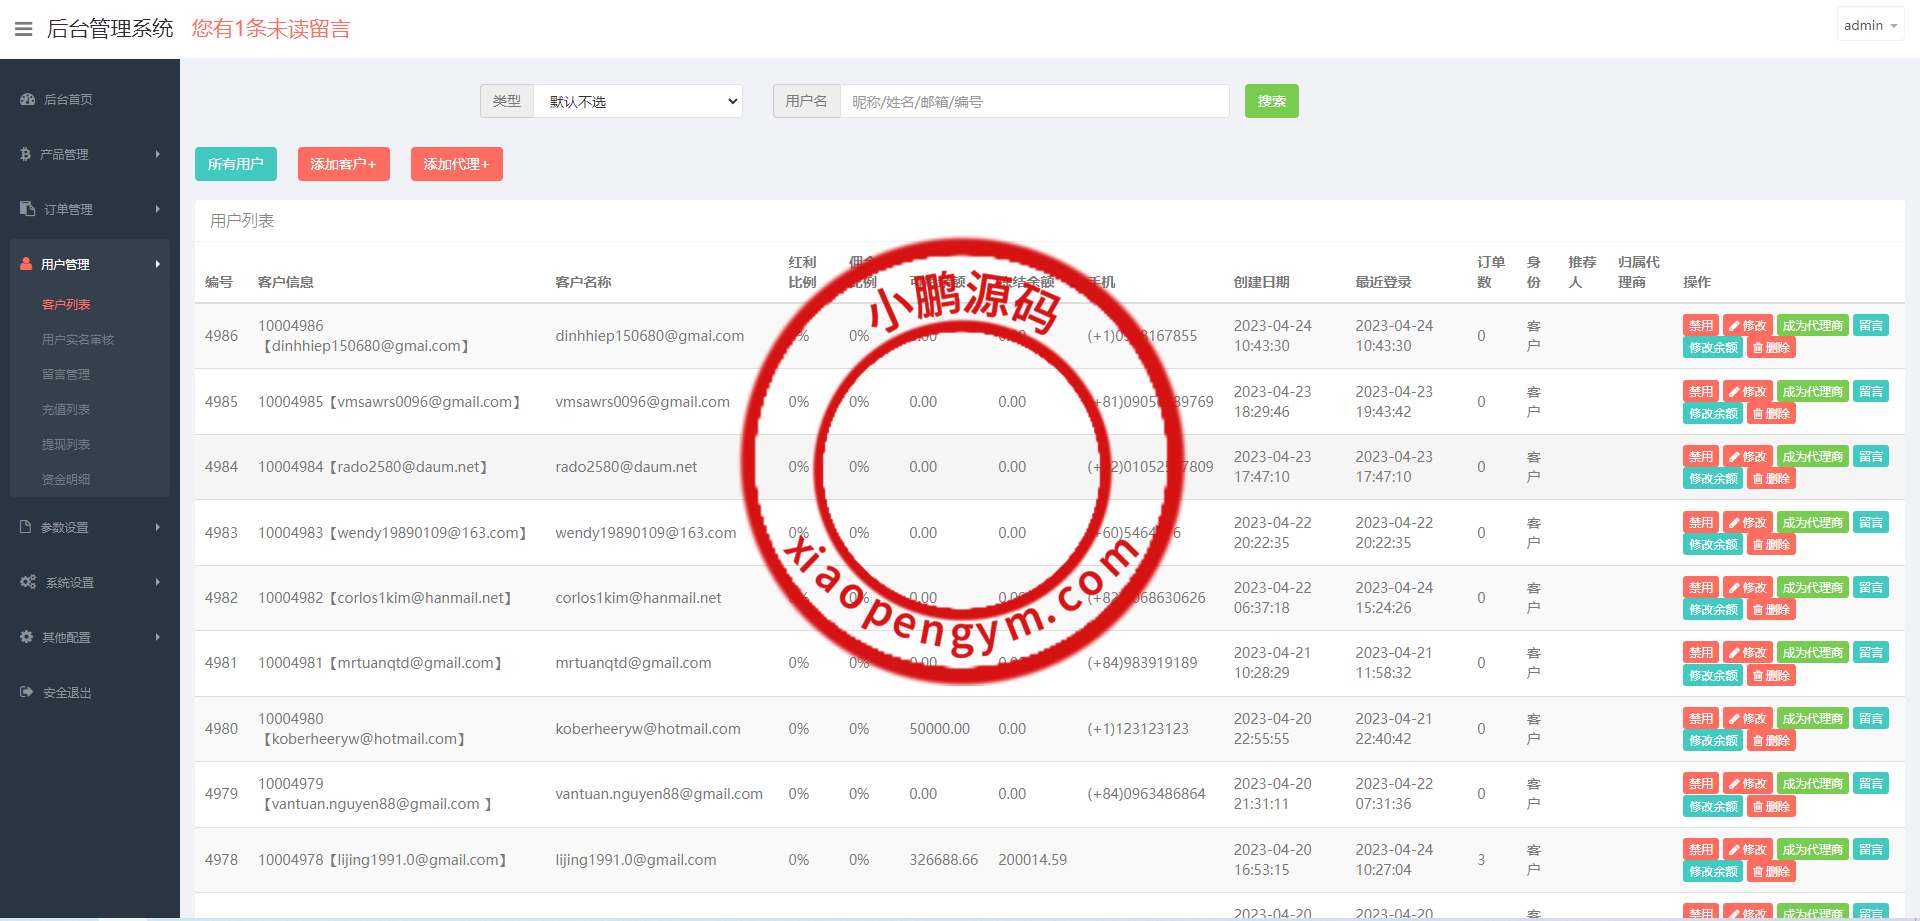Click the 其他配置 gear icon

pyautogui.click(x=27, y=637)
